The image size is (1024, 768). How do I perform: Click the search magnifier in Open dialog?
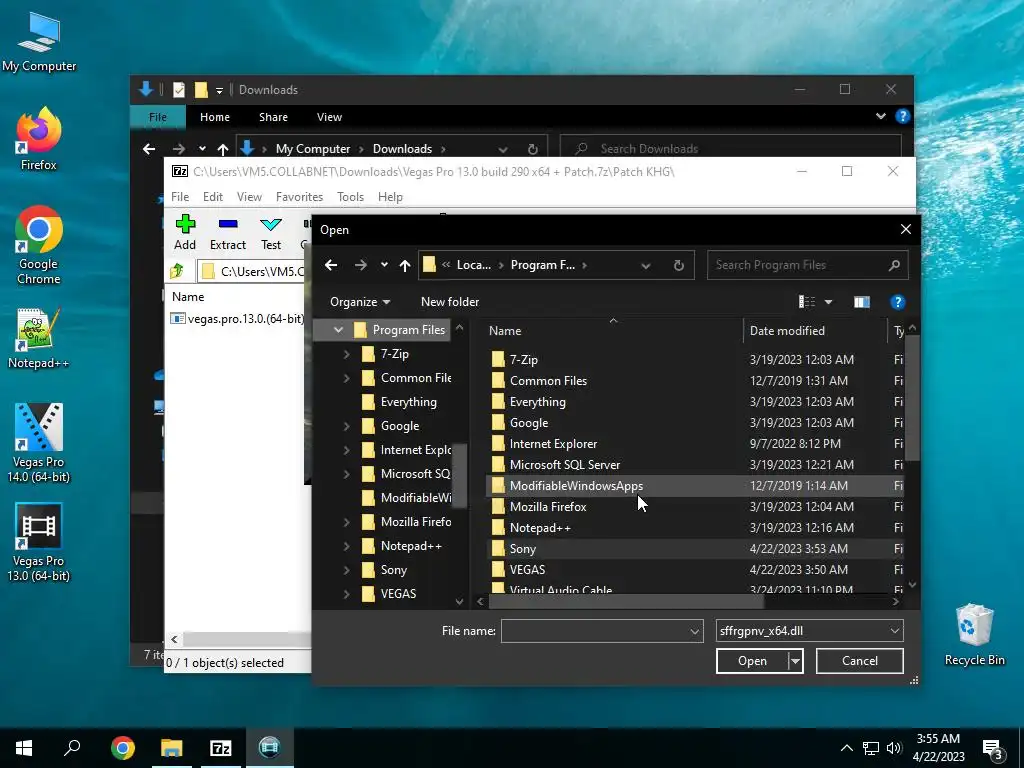(894, 265)
